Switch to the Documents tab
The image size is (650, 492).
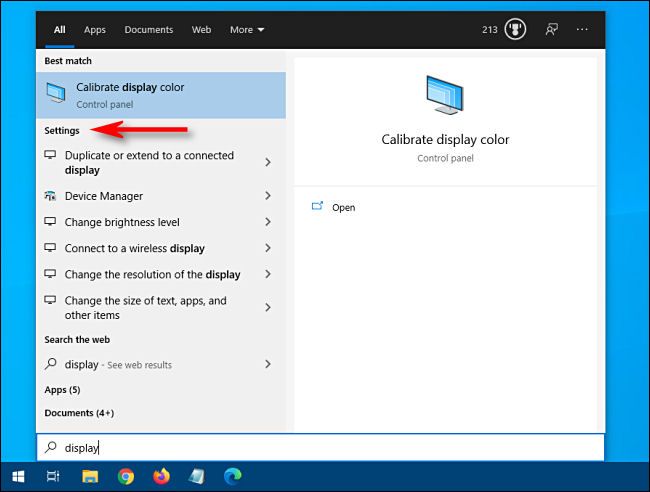(x=149, y=30)
